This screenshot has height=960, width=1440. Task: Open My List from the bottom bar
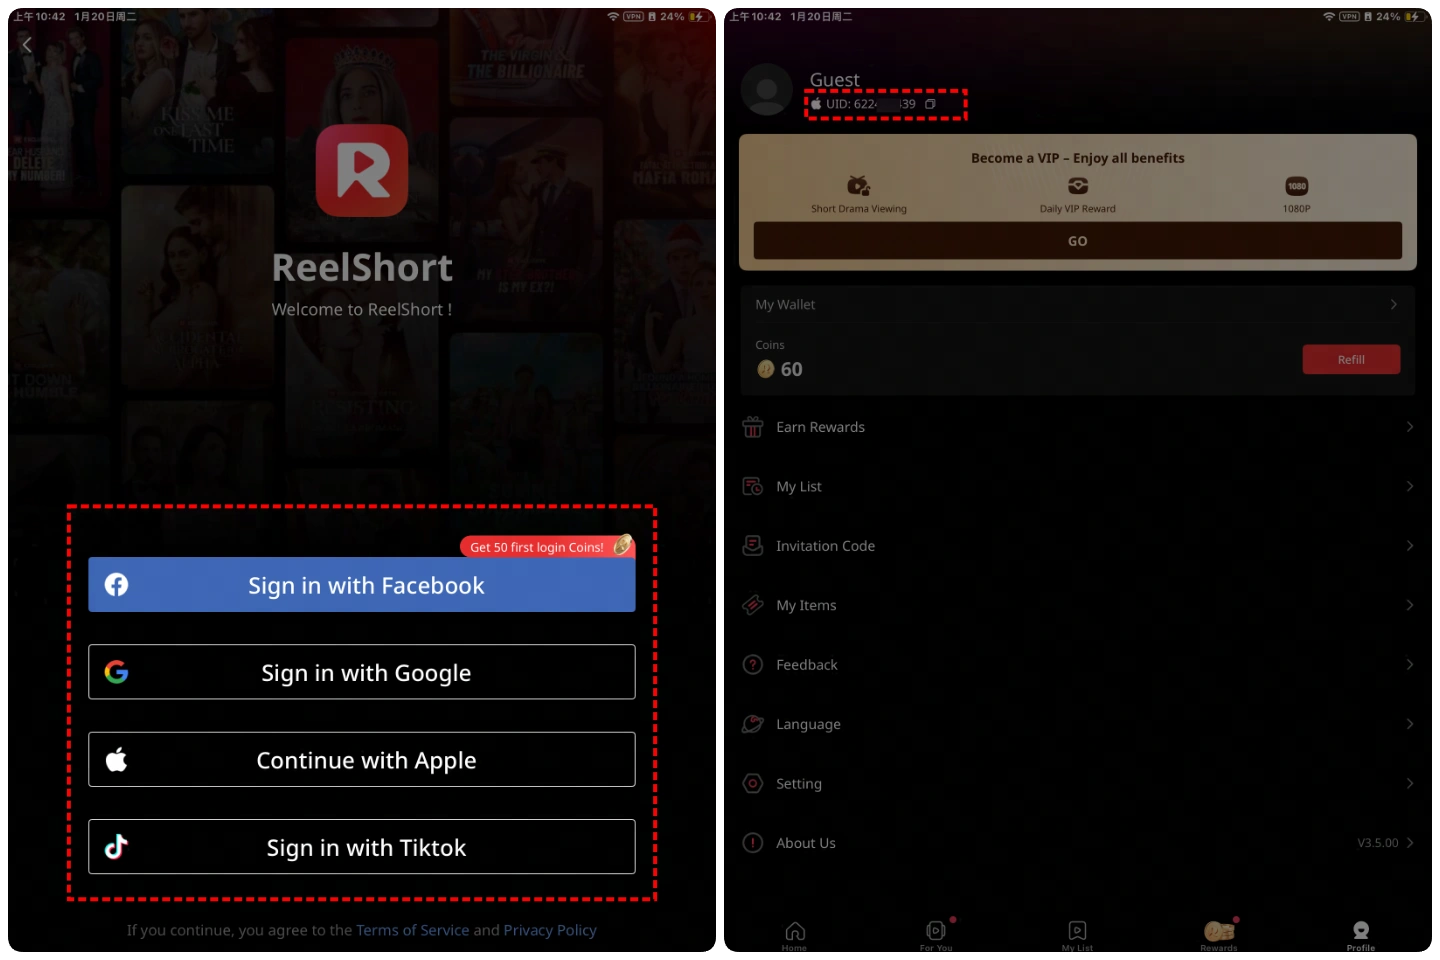click(1077, 936)
